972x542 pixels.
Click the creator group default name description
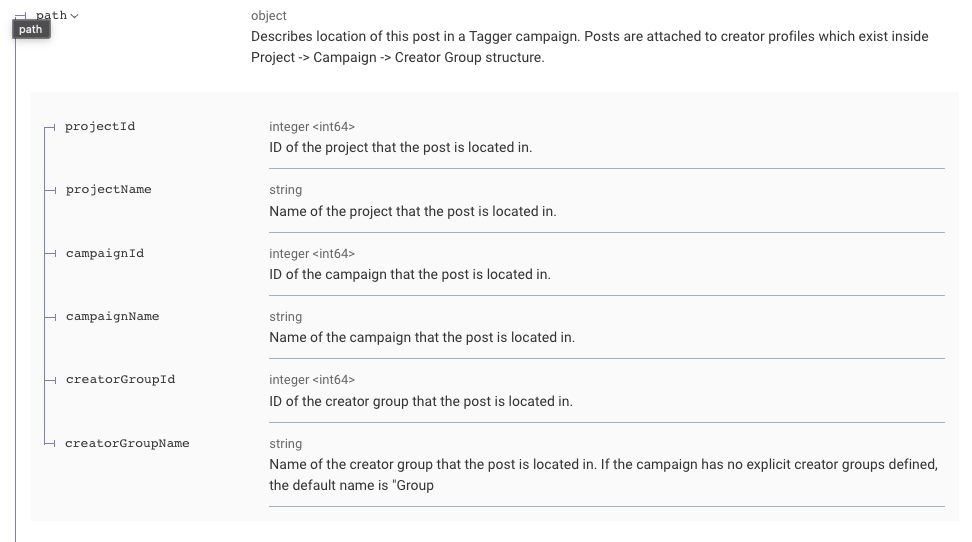(603, 475)
